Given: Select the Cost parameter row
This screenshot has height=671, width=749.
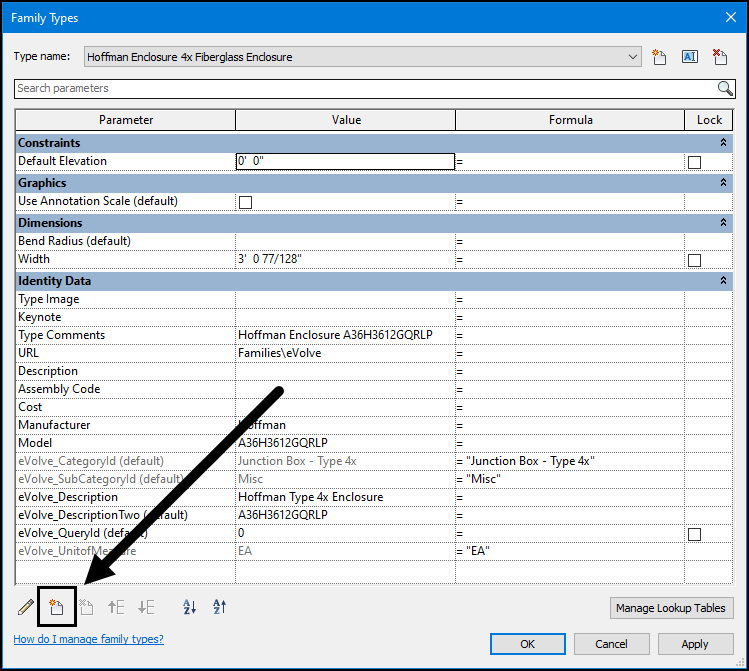Looking at the screenshot, I should pos(126,407).
